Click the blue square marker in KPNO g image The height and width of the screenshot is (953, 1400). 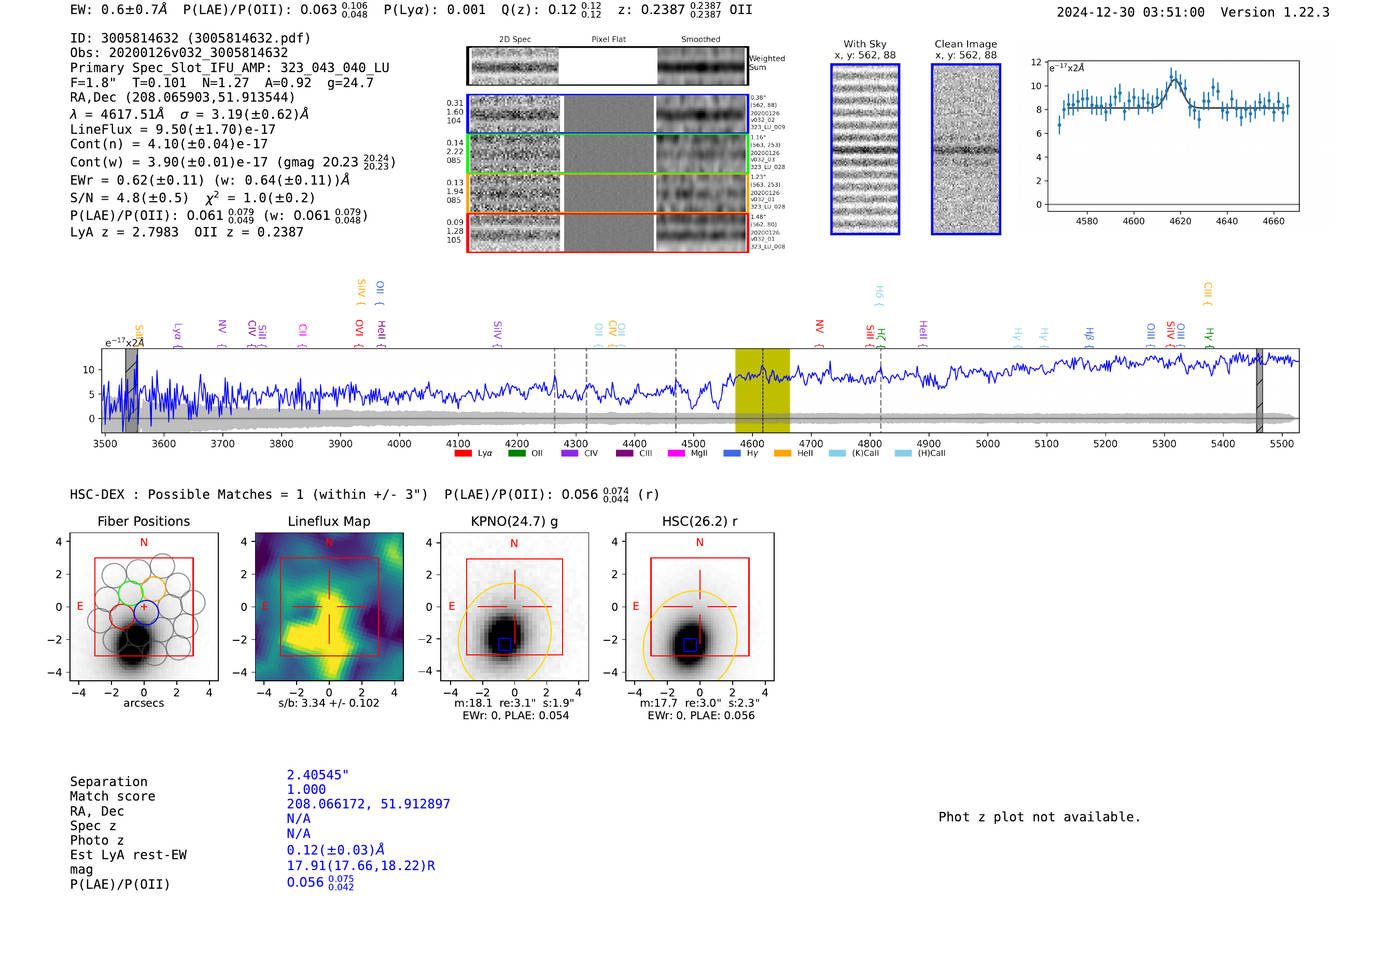[x=505, y=645]
